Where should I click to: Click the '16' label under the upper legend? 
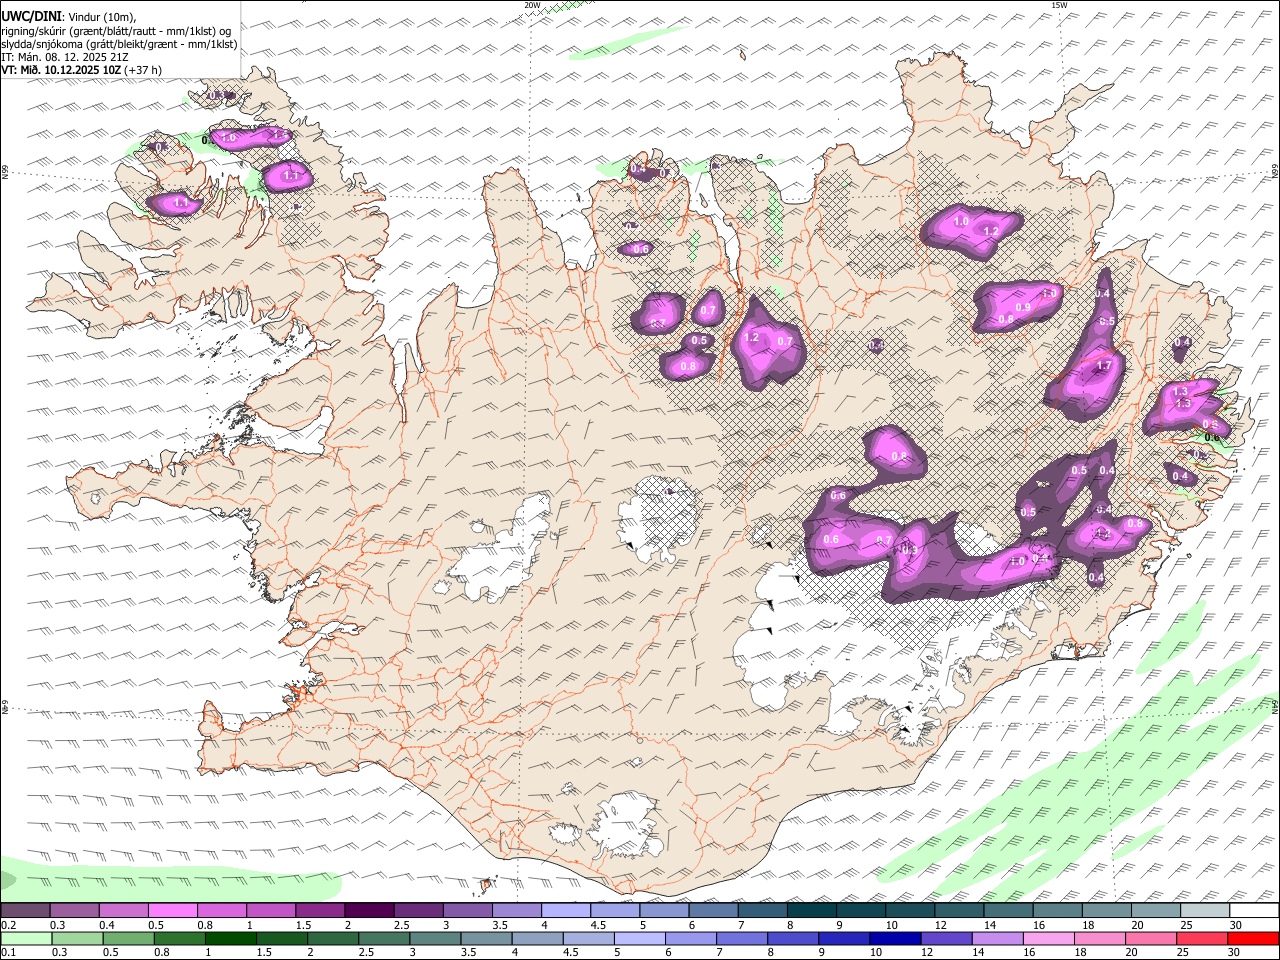(x=1040, y=925)
